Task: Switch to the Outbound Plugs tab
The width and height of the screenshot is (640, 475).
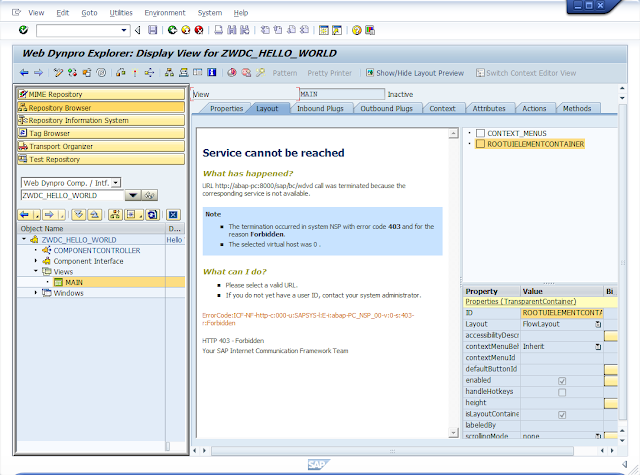Action: click(x=386, y=109)
